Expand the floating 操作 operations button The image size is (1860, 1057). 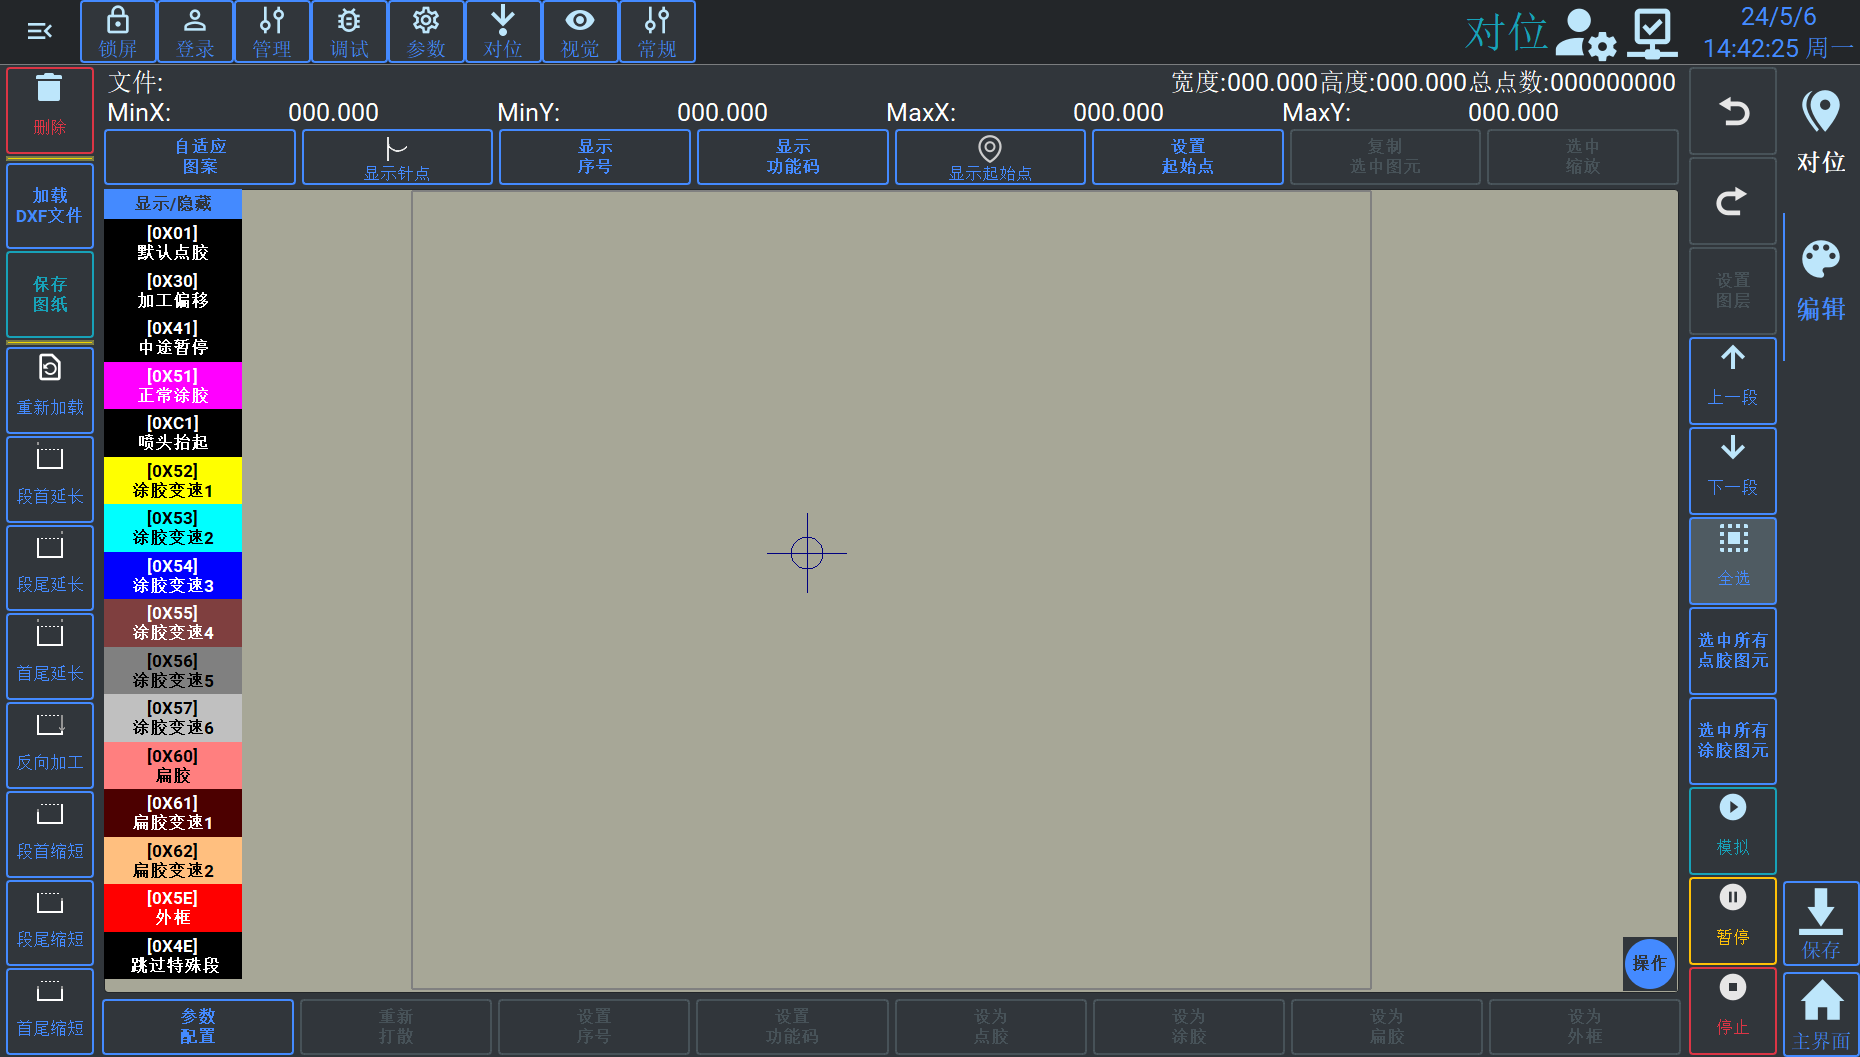(1649, 963)
